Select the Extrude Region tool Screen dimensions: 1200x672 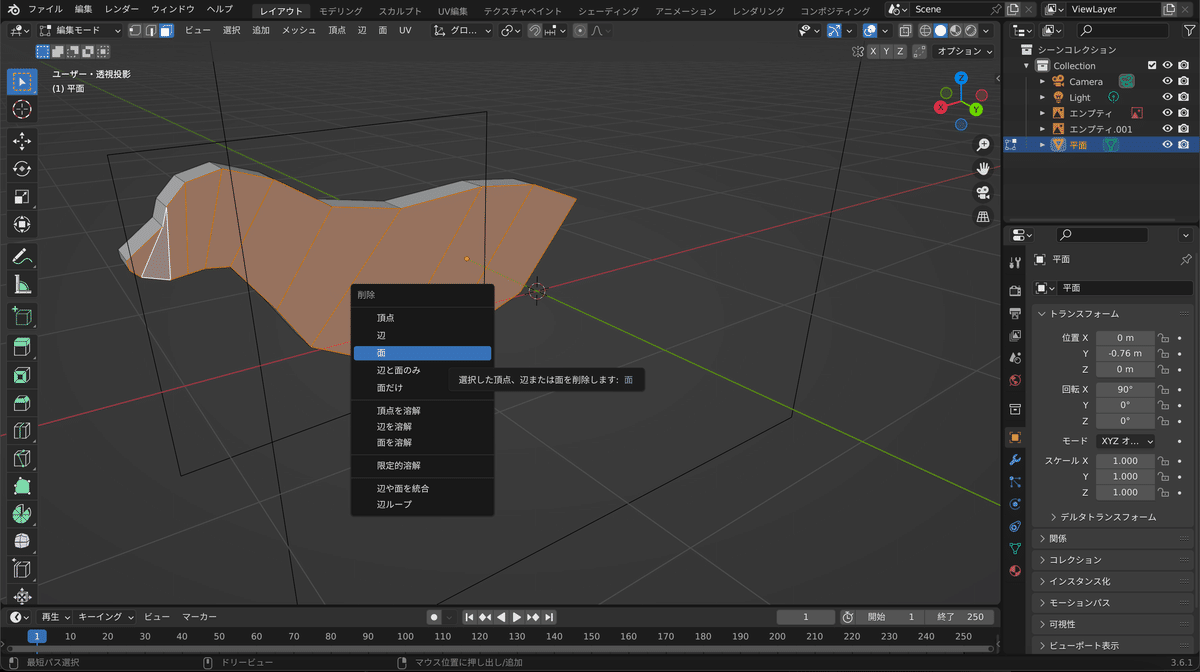22,348
